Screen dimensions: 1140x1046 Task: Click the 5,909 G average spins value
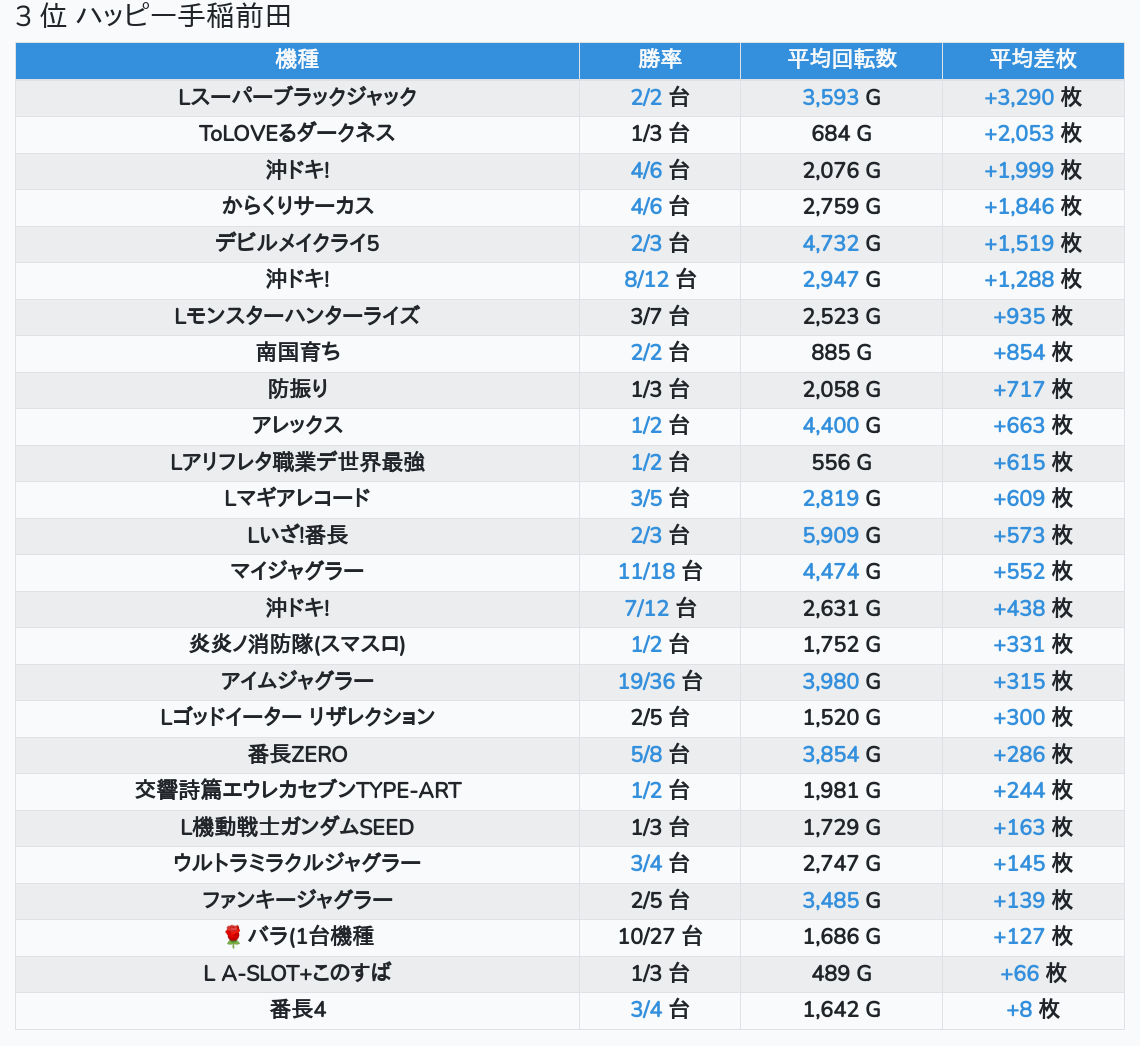tap(841, 535)
